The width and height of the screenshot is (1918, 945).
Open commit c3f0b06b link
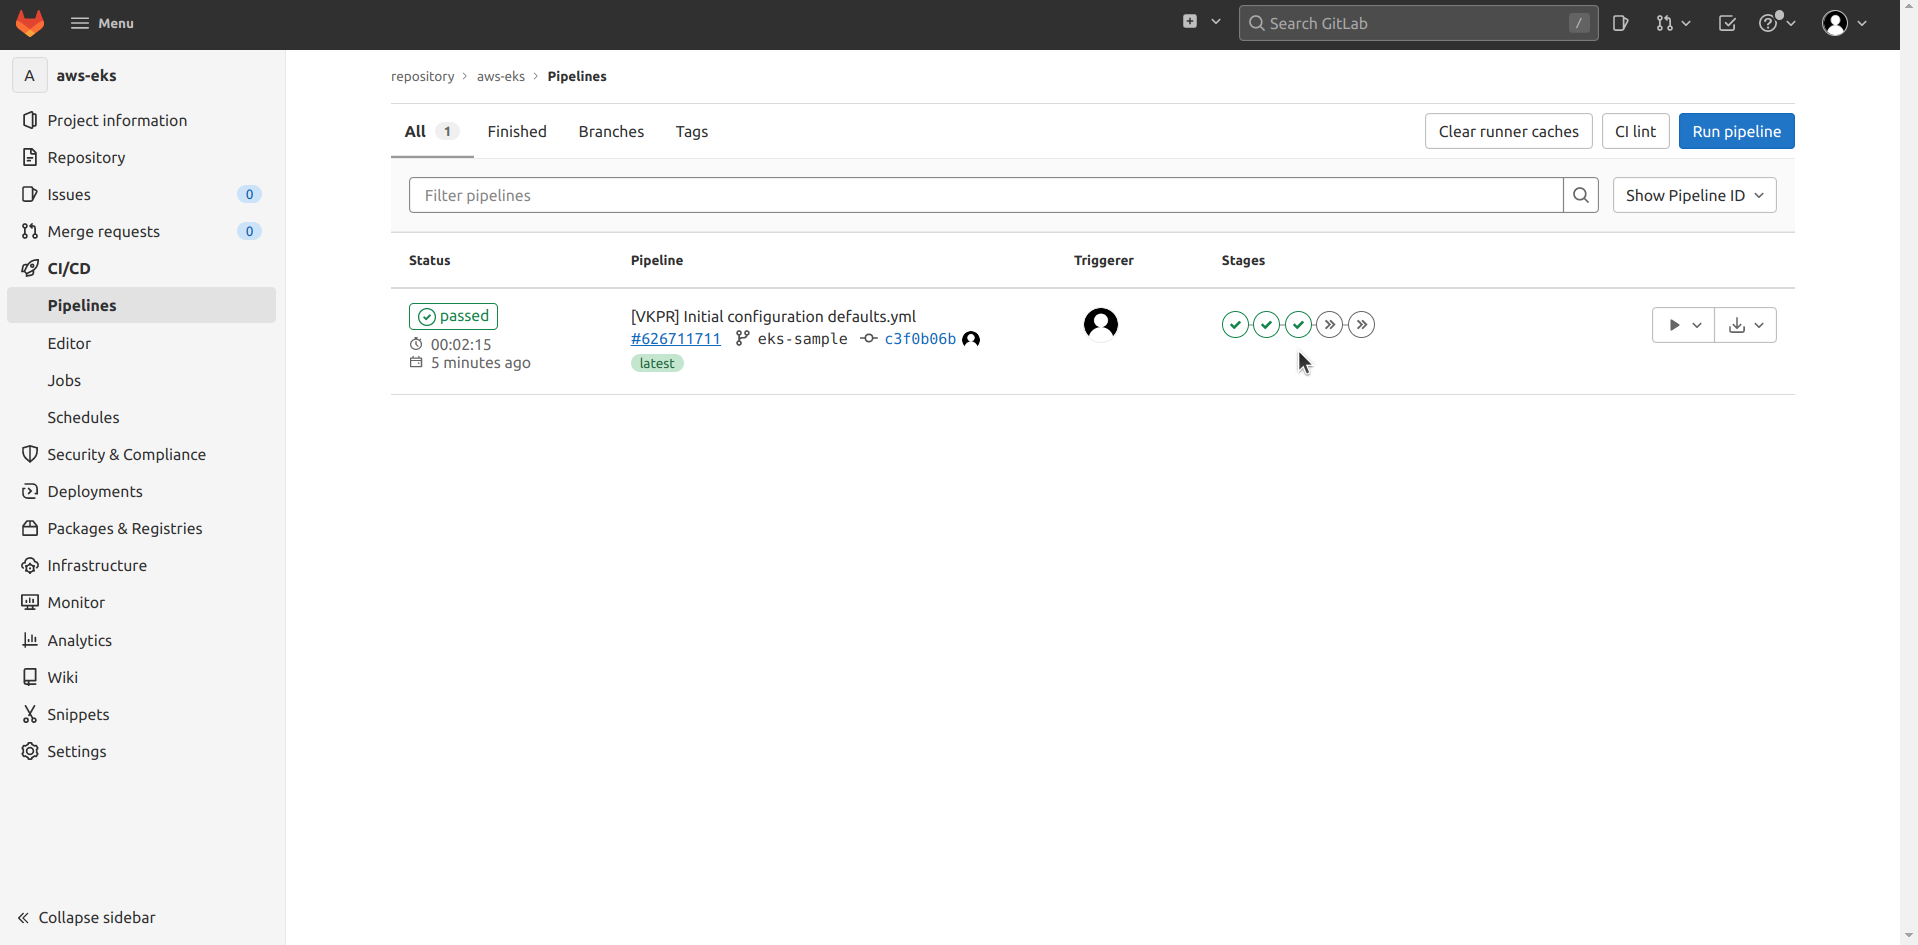(920, 339)
